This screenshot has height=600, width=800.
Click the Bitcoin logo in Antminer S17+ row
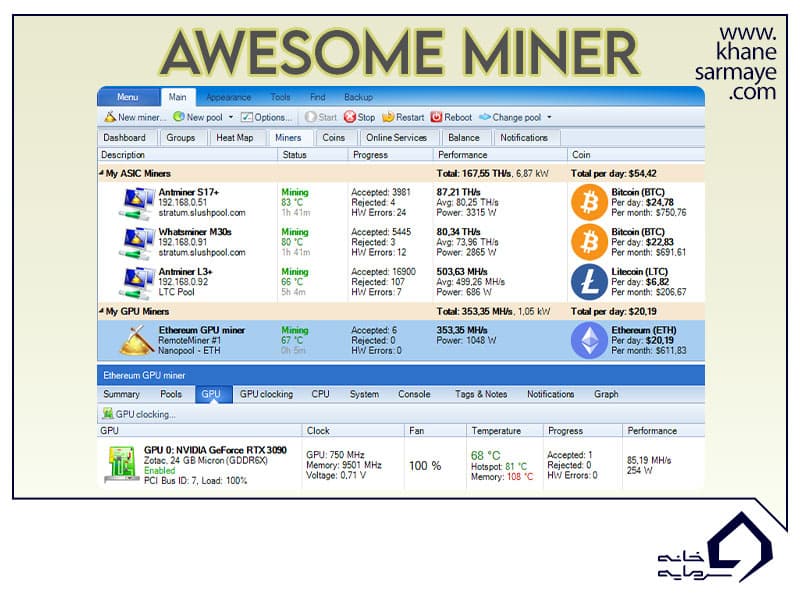[x=589, y=202]
